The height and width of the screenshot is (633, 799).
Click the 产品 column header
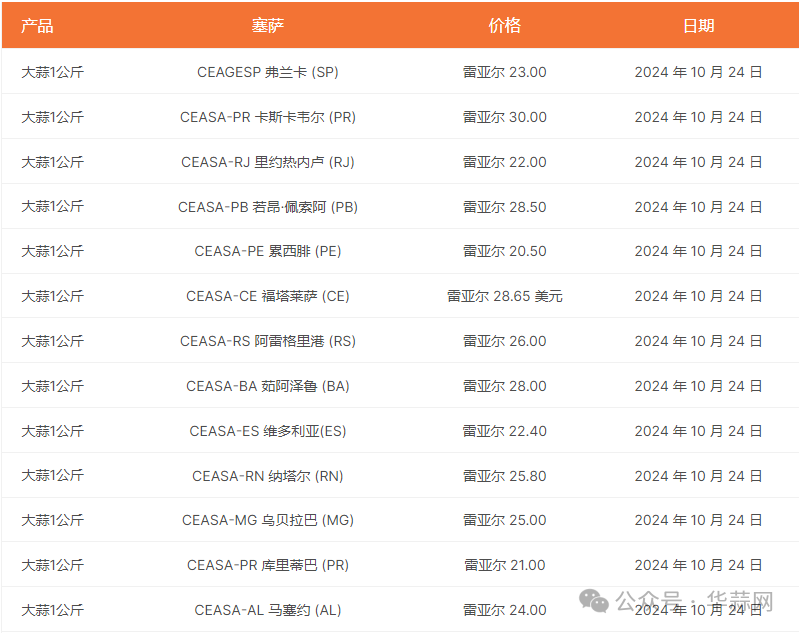37,25
